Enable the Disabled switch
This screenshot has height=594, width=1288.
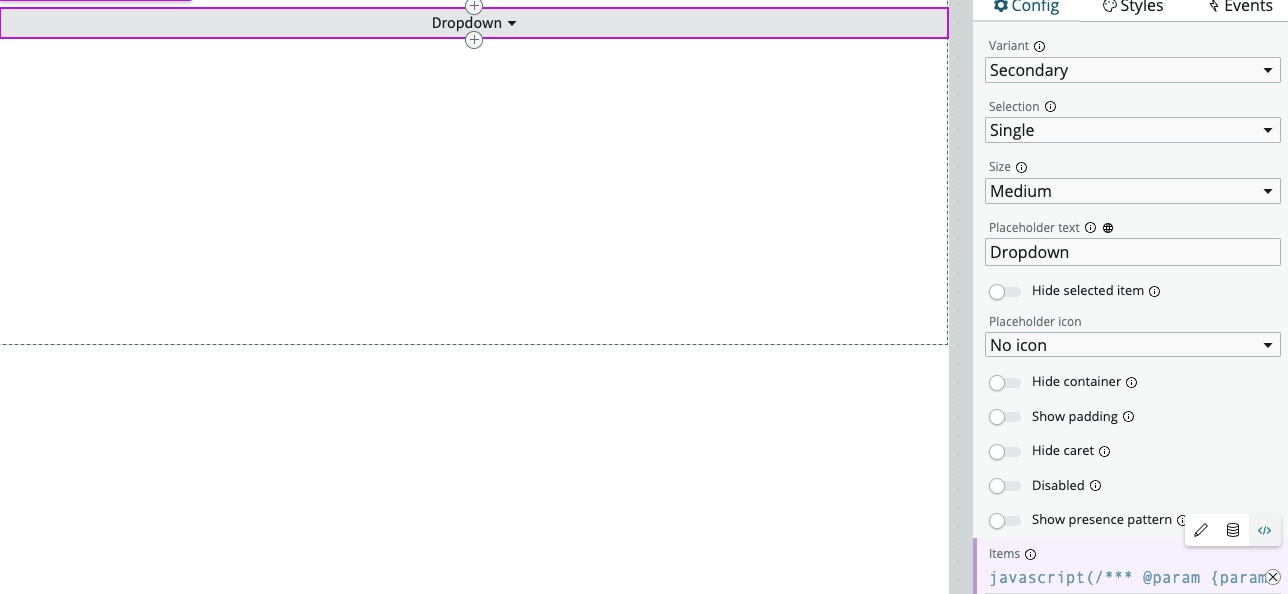tap(1005, 486)
